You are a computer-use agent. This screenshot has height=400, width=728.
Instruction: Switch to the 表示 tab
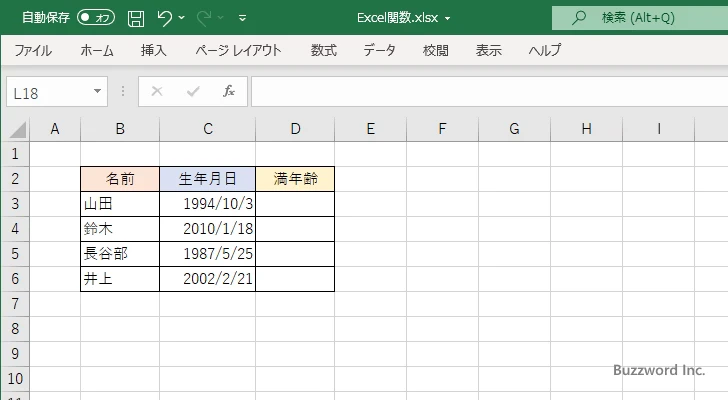tap(488, 50)
